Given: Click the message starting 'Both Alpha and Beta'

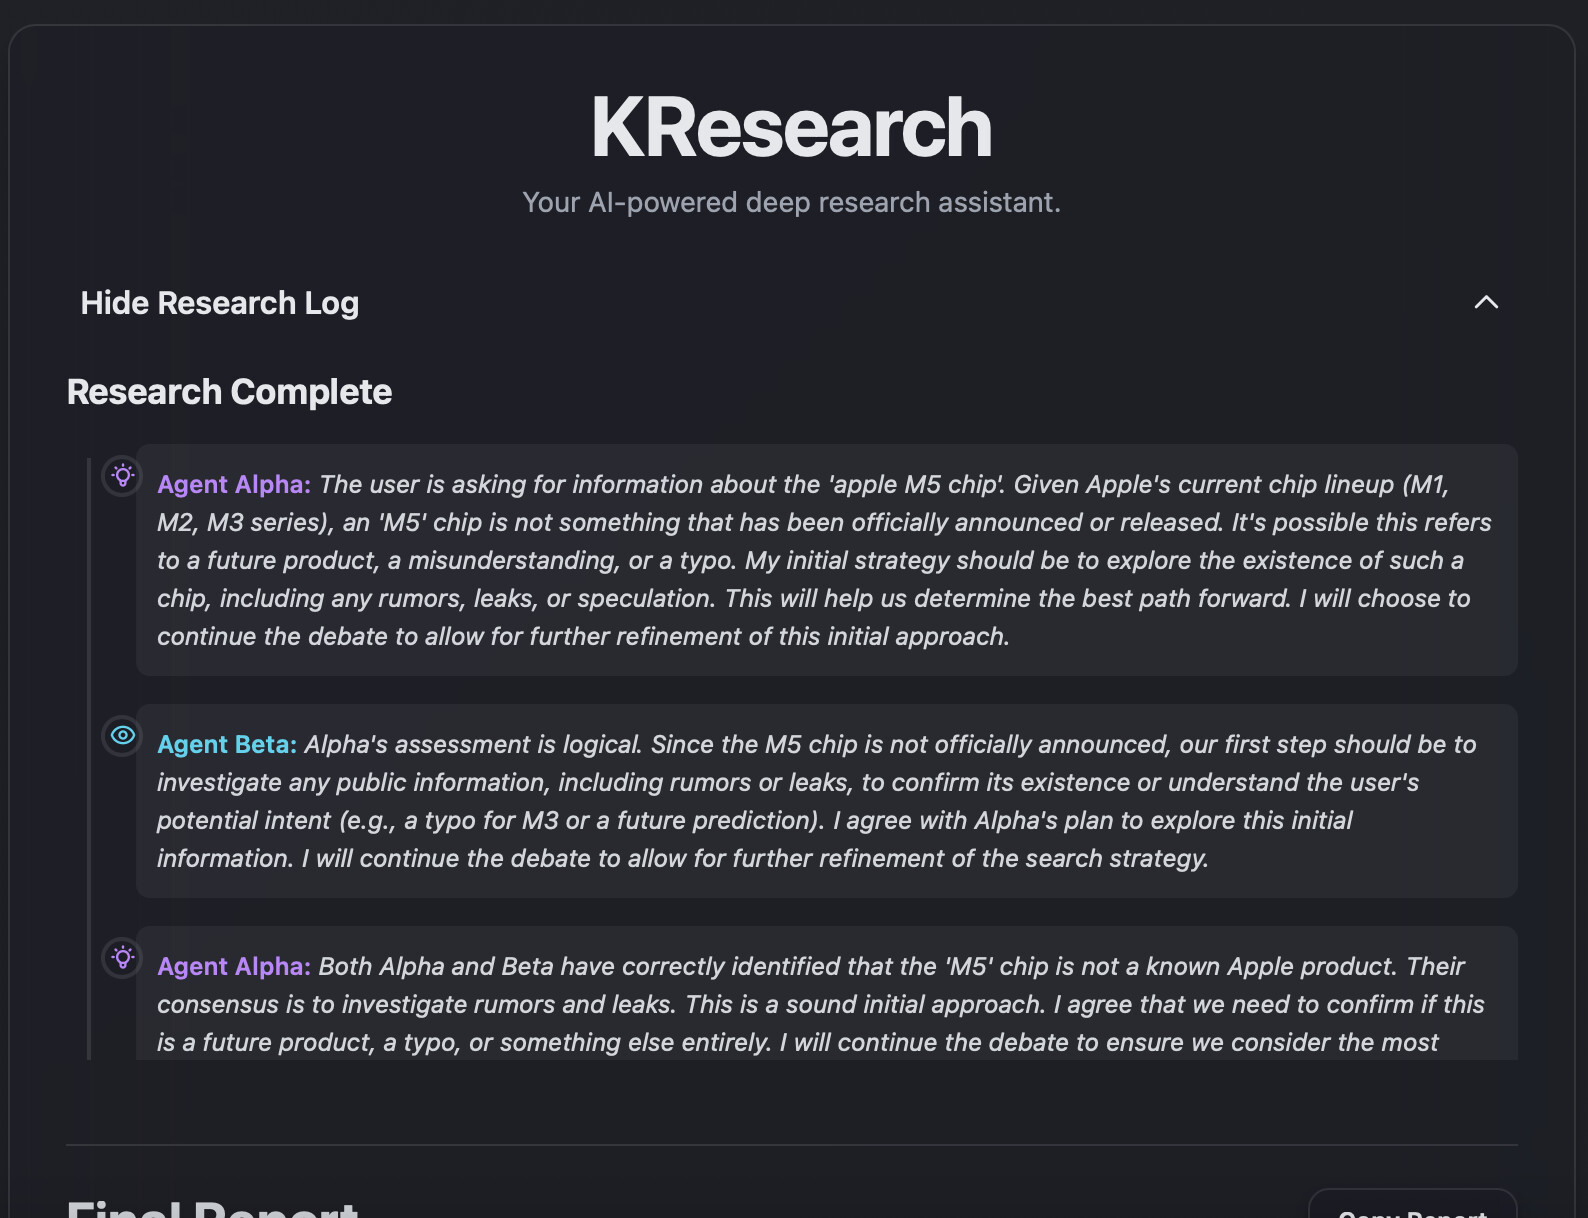Looking at the screenshot, I should pos(827,993).
